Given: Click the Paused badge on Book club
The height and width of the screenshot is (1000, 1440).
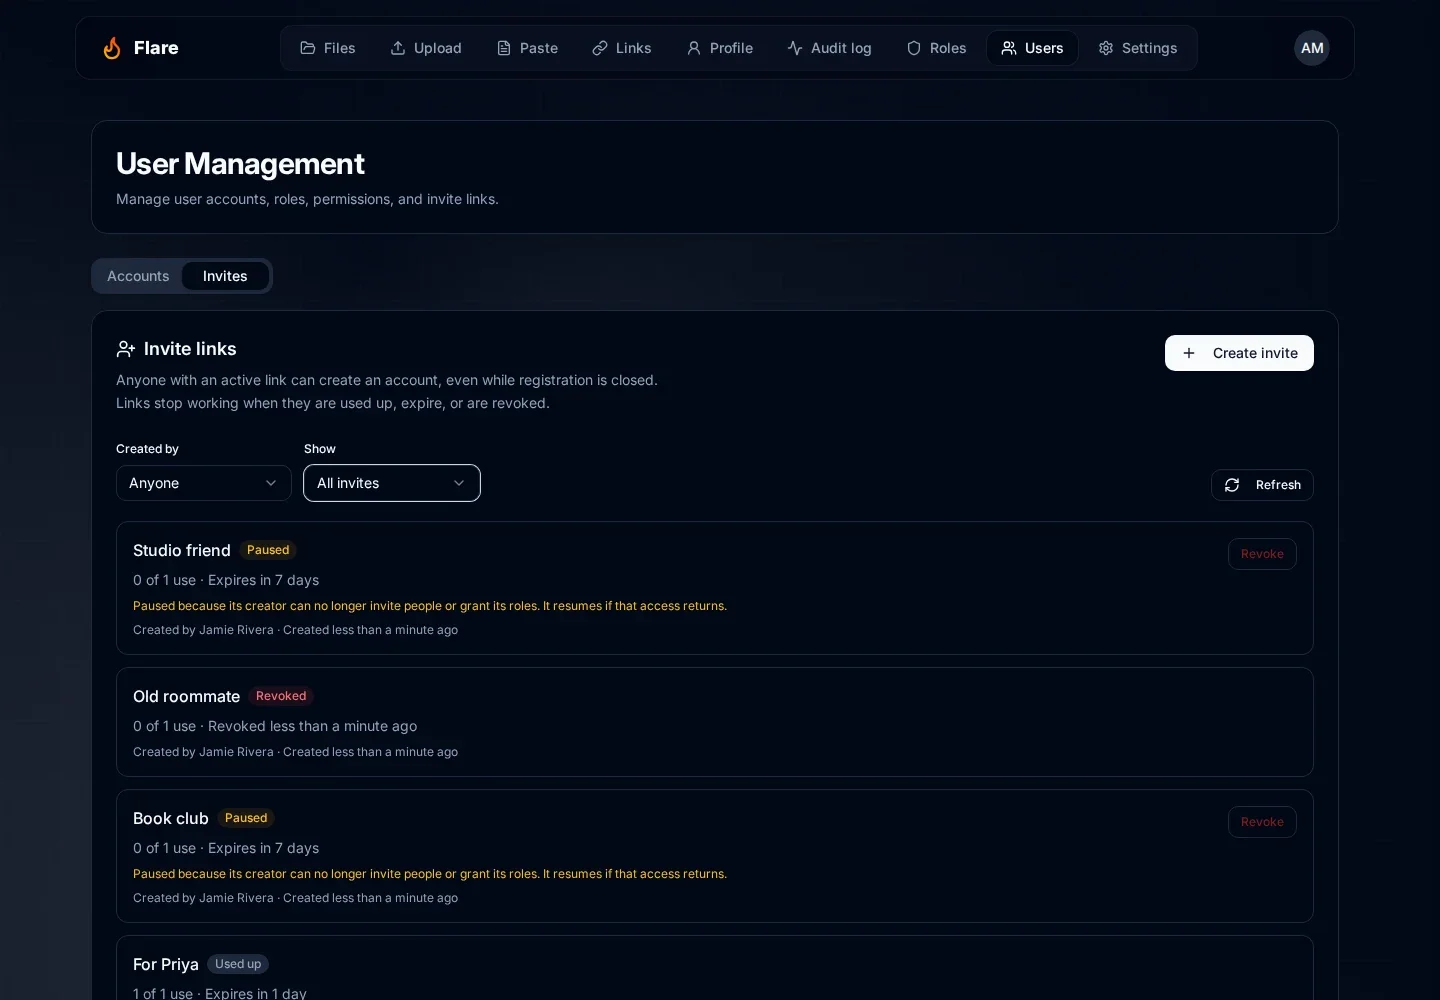Looking at the screenshot, I should [246, 818].
